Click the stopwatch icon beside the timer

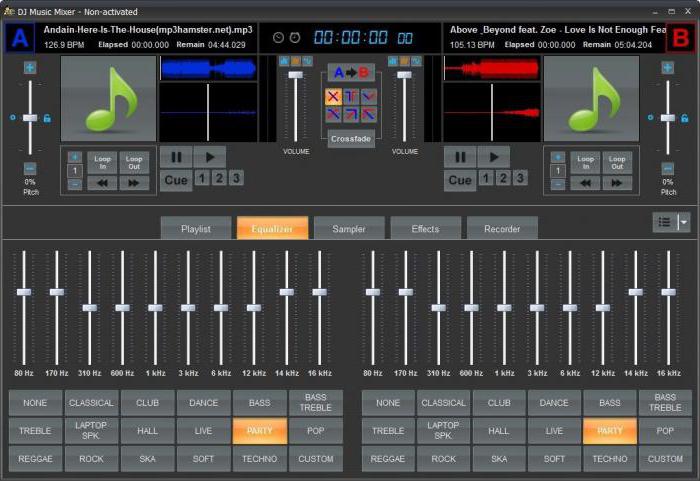[279, 37]
